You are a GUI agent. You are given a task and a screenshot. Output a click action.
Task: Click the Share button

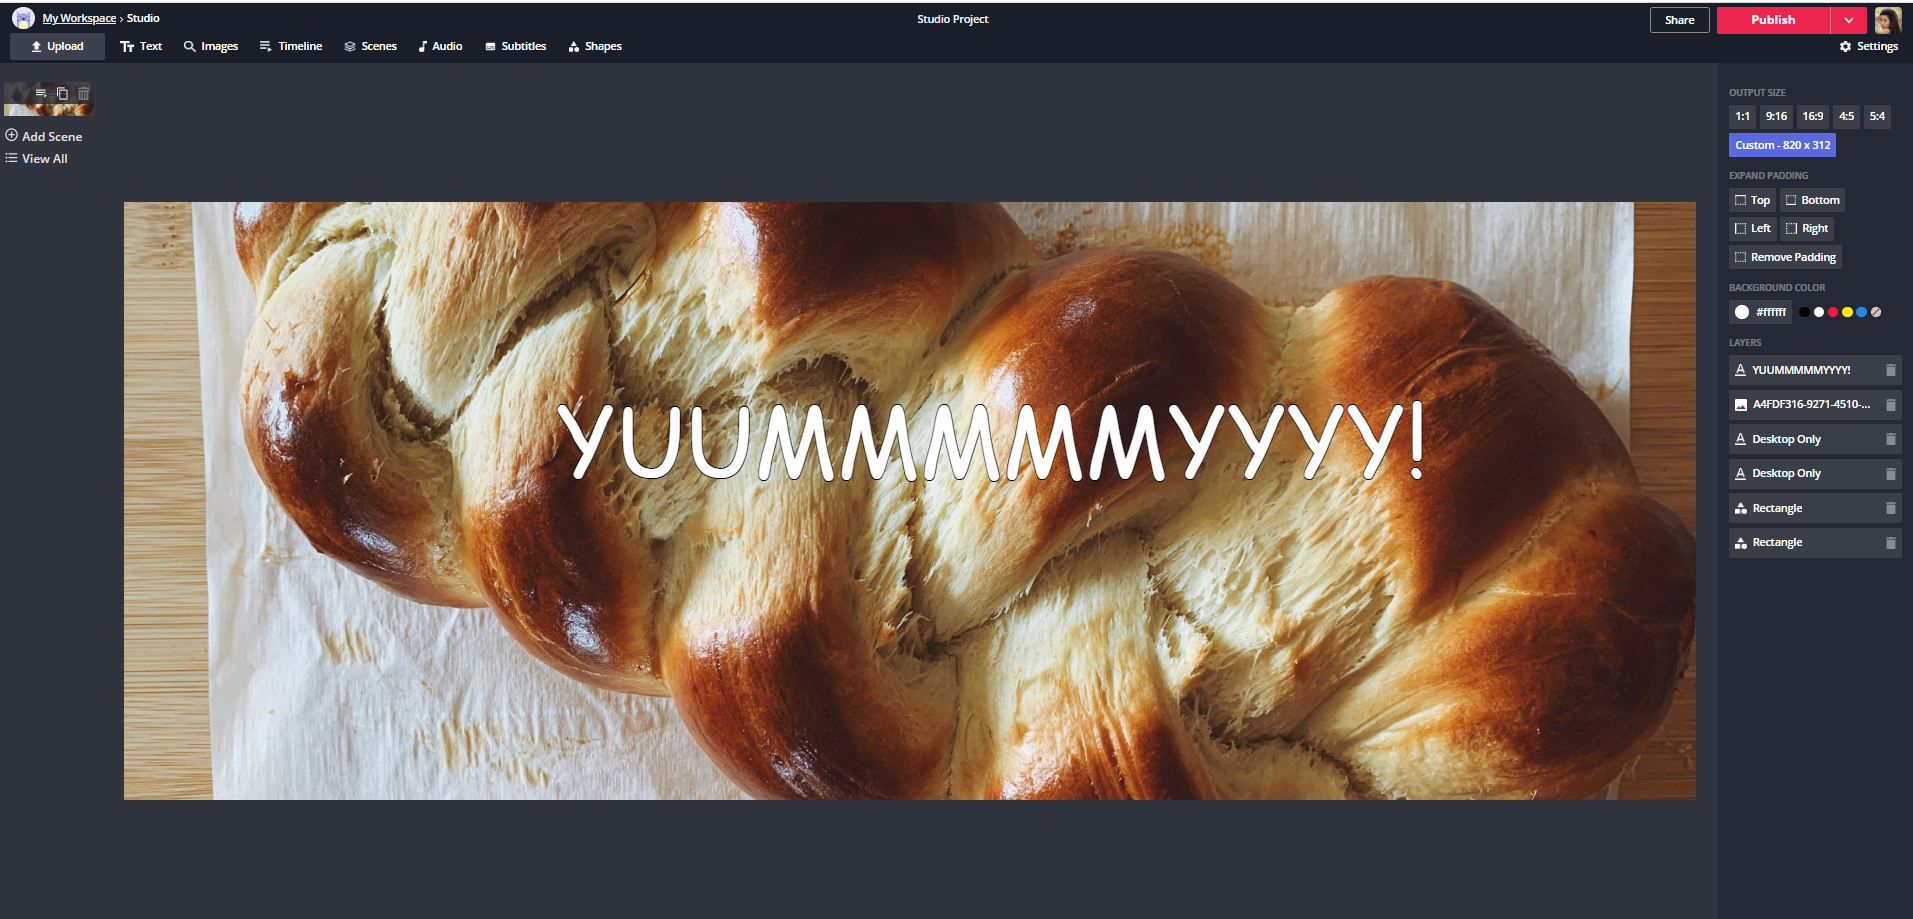coord(1679,20)
